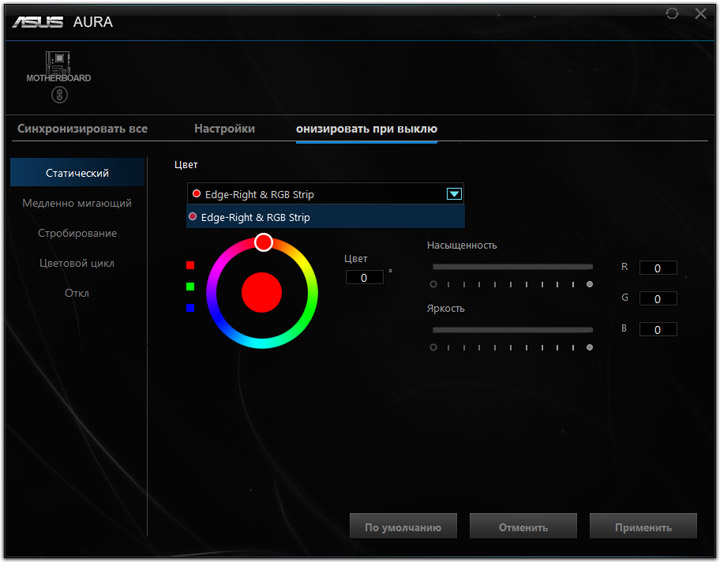Expand the Edge-Right & RGB Strip dropdown arrow
The width and height of the screenshot is (720, 562).
point(454,194)
